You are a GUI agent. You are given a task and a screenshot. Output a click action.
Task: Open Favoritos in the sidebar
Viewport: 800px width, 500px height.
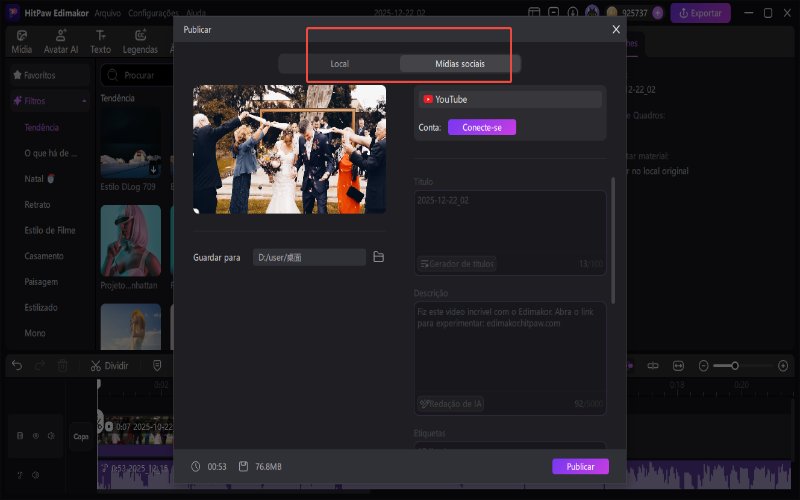(x=49, y=75)
